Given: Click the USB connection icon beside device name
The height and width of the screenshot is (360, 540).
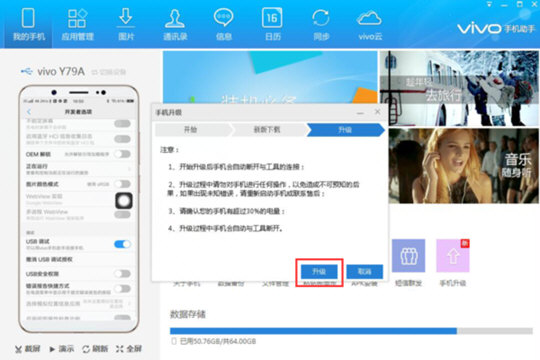Looking at the screenshot, I should (x=27, y=71).
